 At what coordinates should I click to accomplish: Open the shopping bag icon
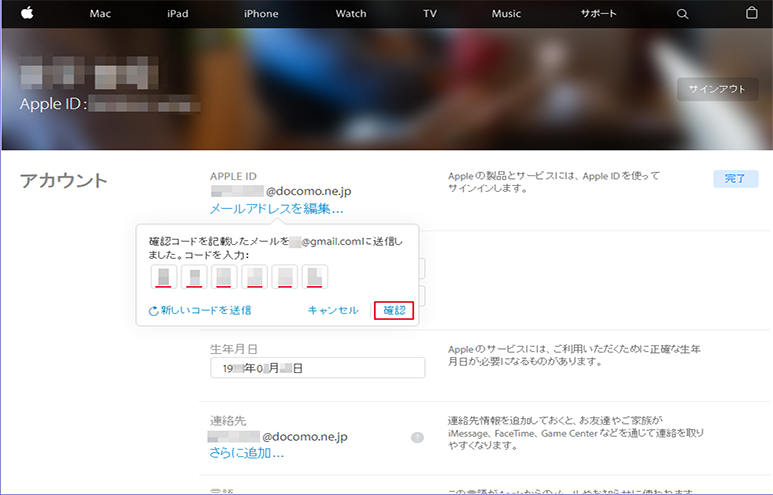tap(751, 14)
